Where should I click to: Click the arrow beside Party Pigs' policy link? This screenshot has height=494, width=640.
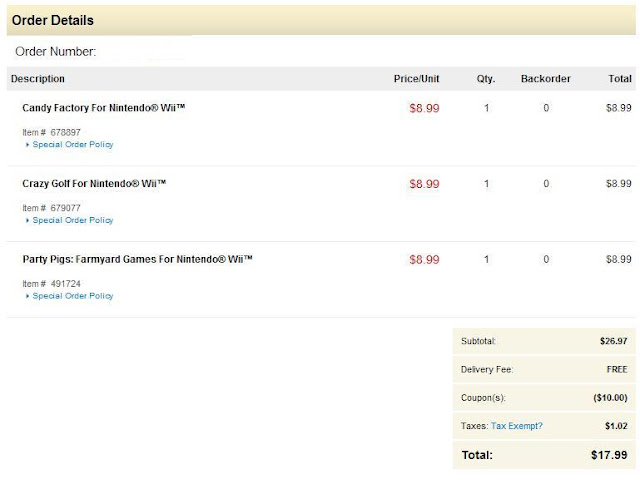[x=28, y=296]
